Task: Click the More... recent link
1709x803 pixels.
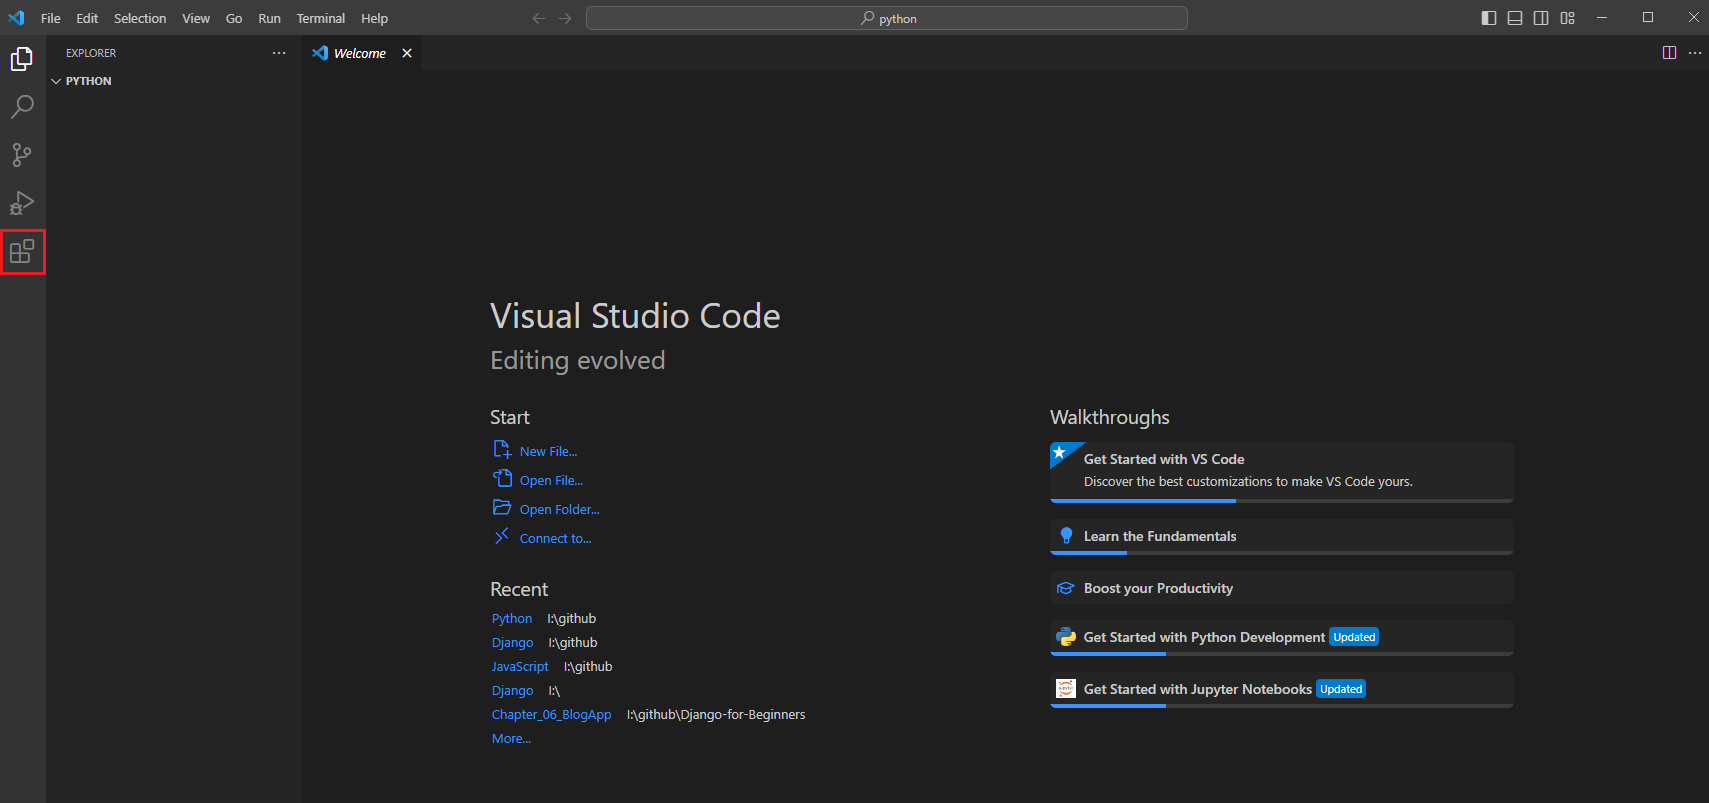Action: click(511, 738)
